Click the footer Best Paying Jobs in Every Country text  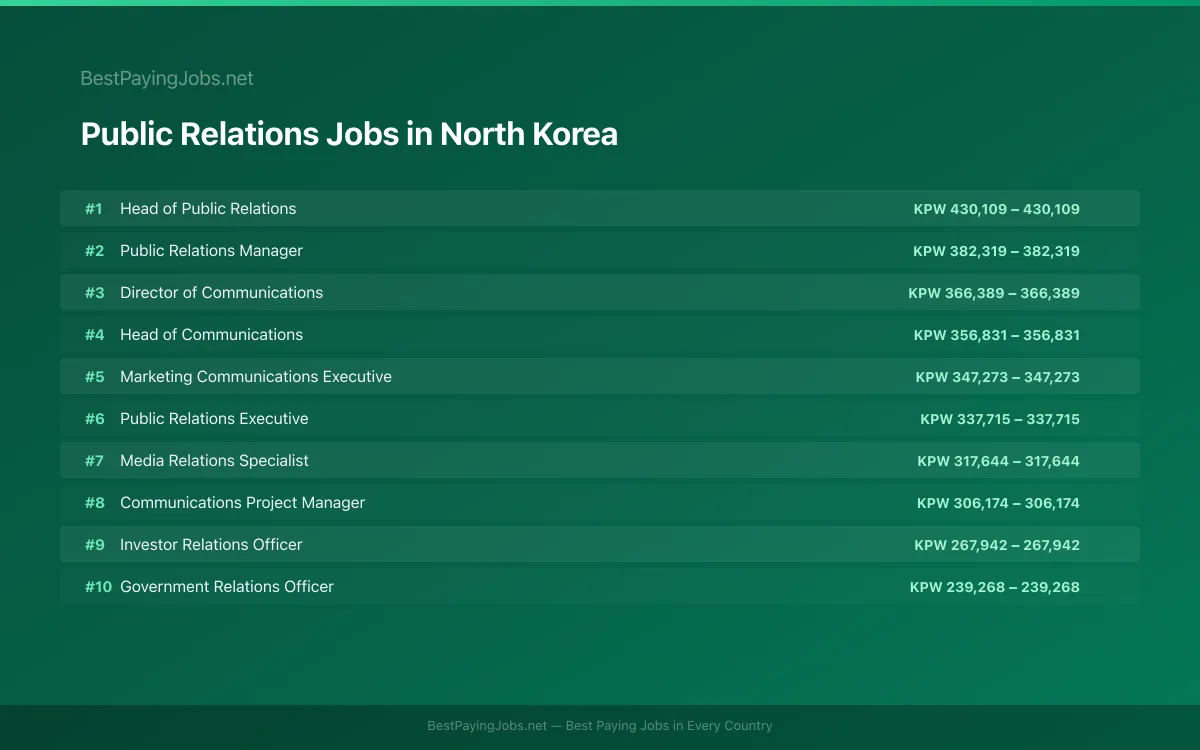click(x=669, y=726)
